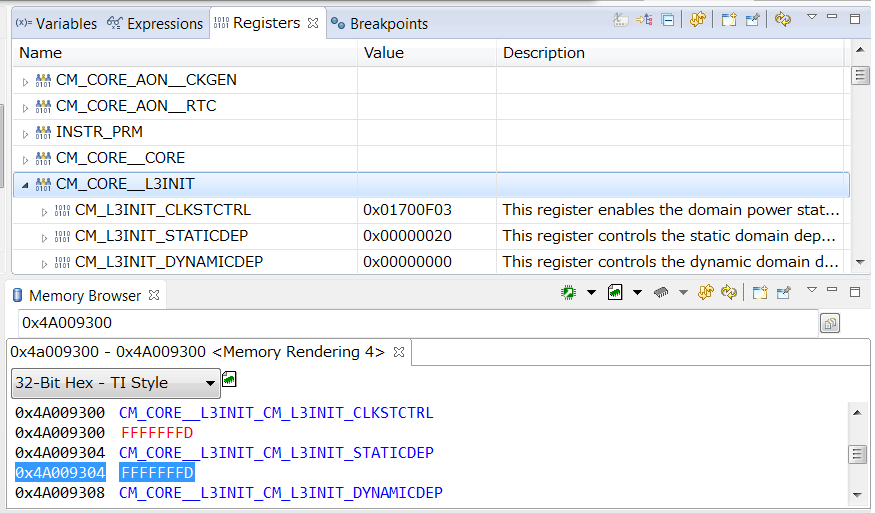The width and height of the screenshot is (875, 513).
Task: Click the memory rendering scrollbar thumb
Action: [857, 454]
